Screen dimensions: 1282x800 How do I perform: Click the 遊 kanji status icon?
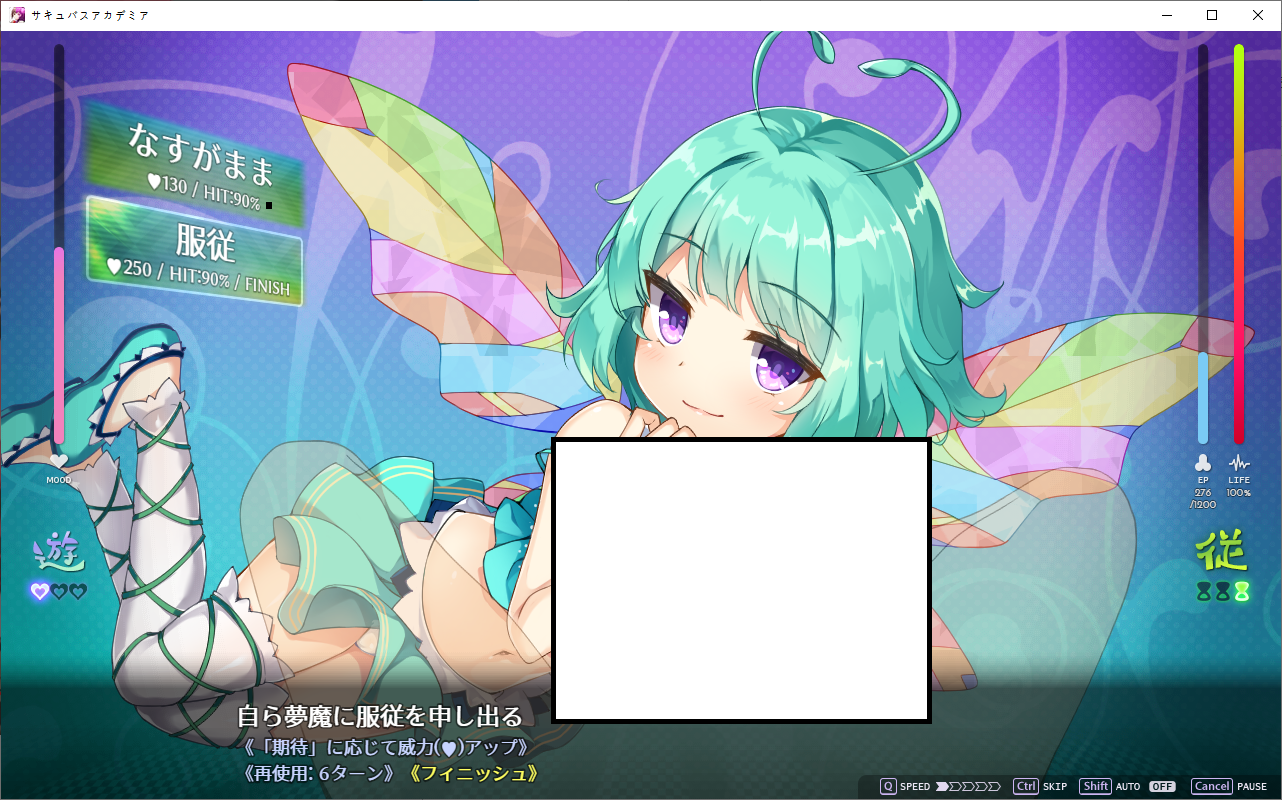point(58,553)
